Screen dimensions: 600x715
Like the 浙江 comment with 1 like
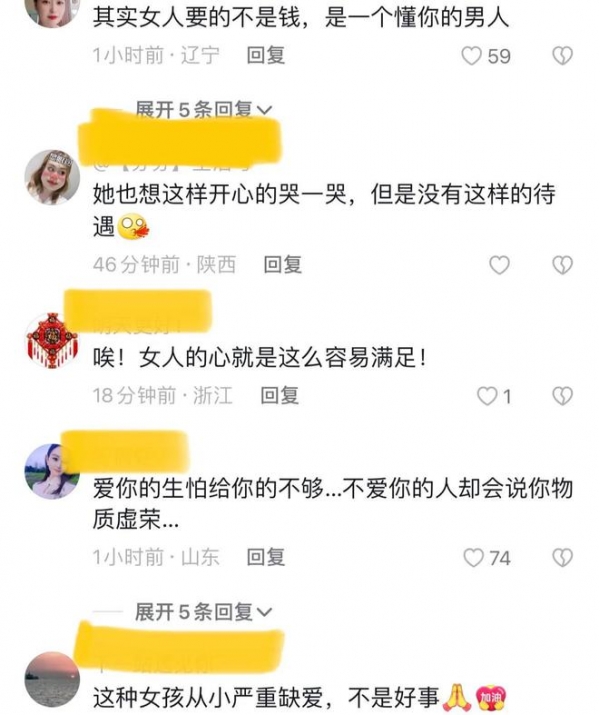[486, 396]
